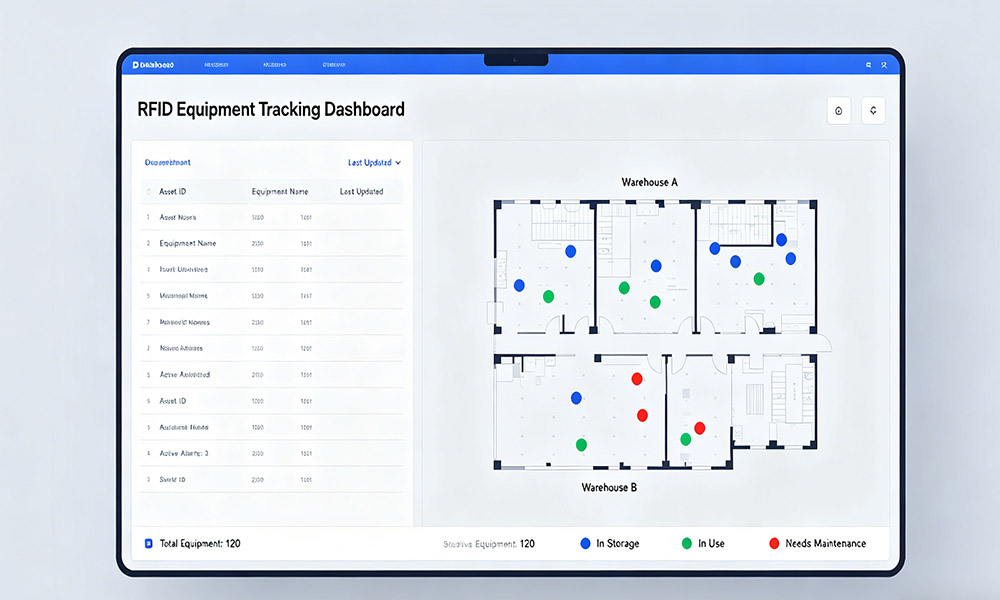Click the refresh icon near the dashboard title

pos(872,110)
